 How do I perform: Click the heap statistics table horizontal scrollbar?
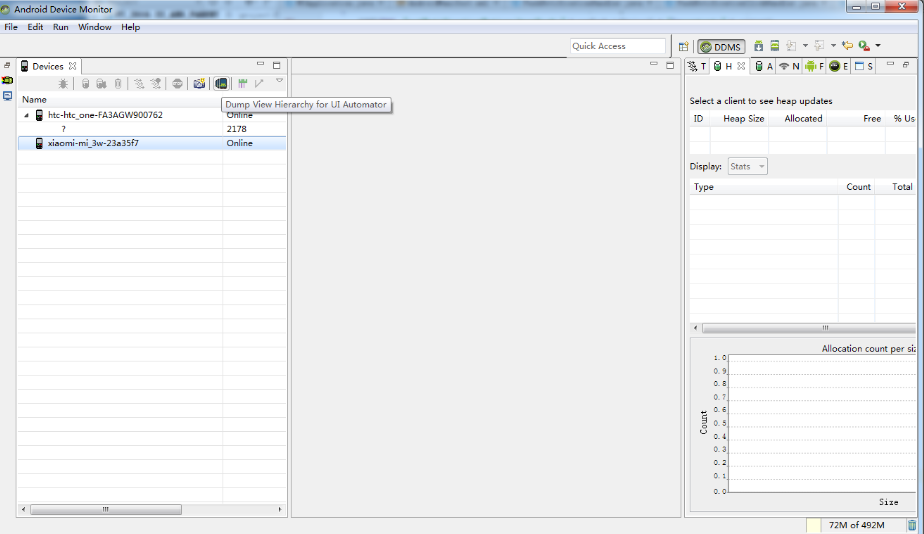pyautogui.click(x=808, y=328)
